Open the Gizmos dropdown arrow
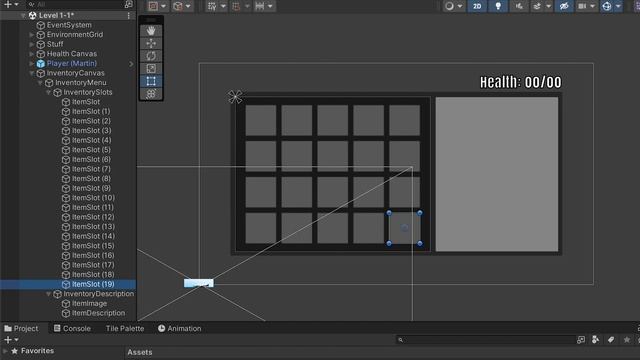 click(x=618, y=6)
